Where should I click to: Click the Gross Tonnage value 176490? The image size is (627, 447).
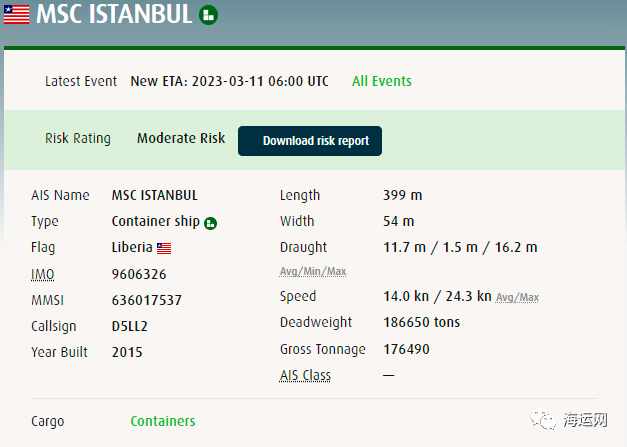coord(406,349)
